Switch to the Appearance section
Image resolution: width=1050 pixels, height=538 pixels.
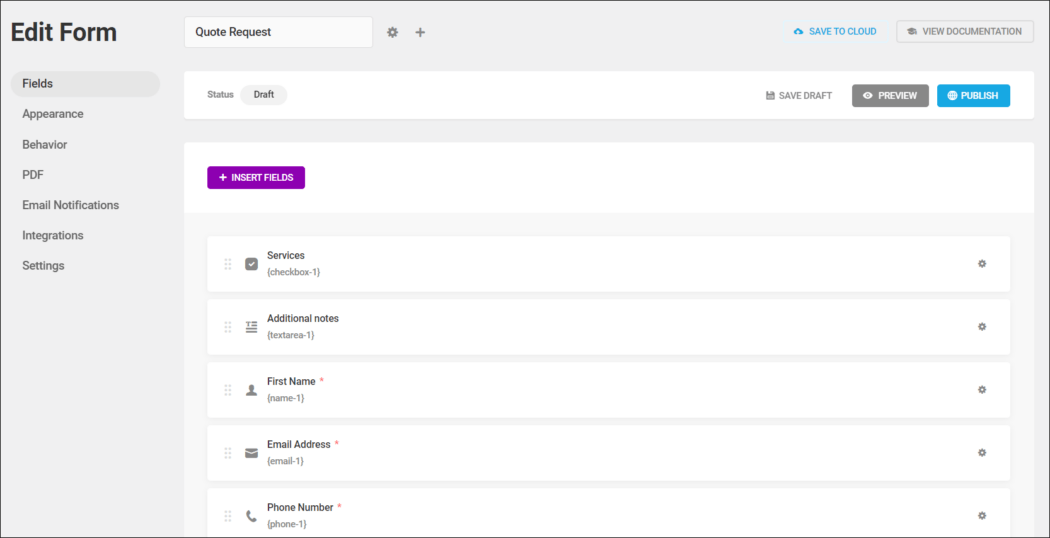[x=53, y=114]
